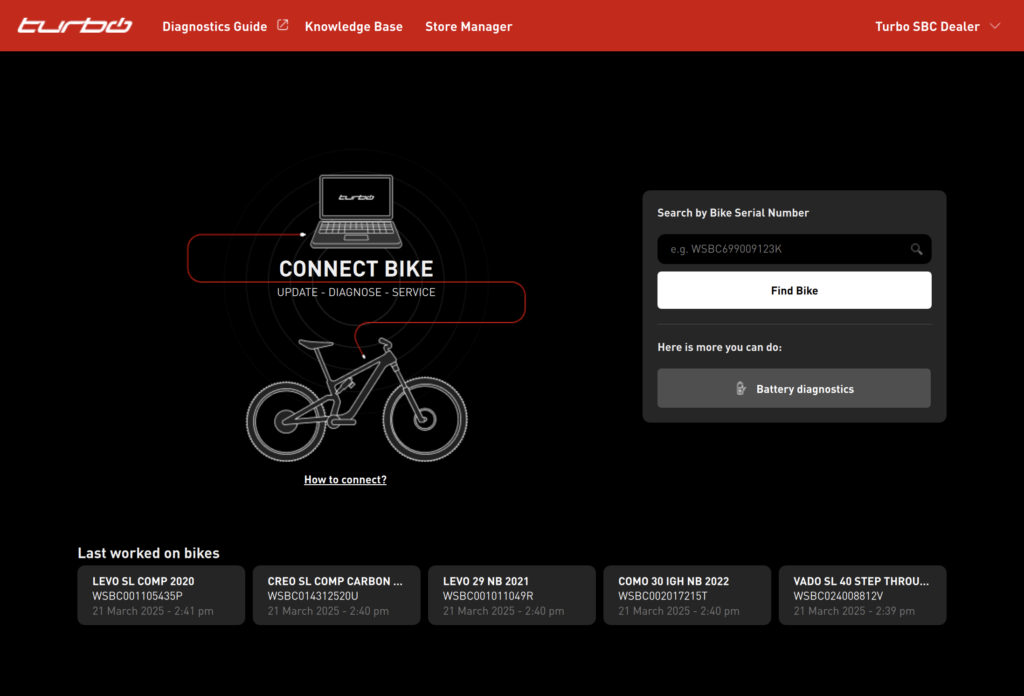Choose the COMO 30 IGH NB 2022 card

687,595
